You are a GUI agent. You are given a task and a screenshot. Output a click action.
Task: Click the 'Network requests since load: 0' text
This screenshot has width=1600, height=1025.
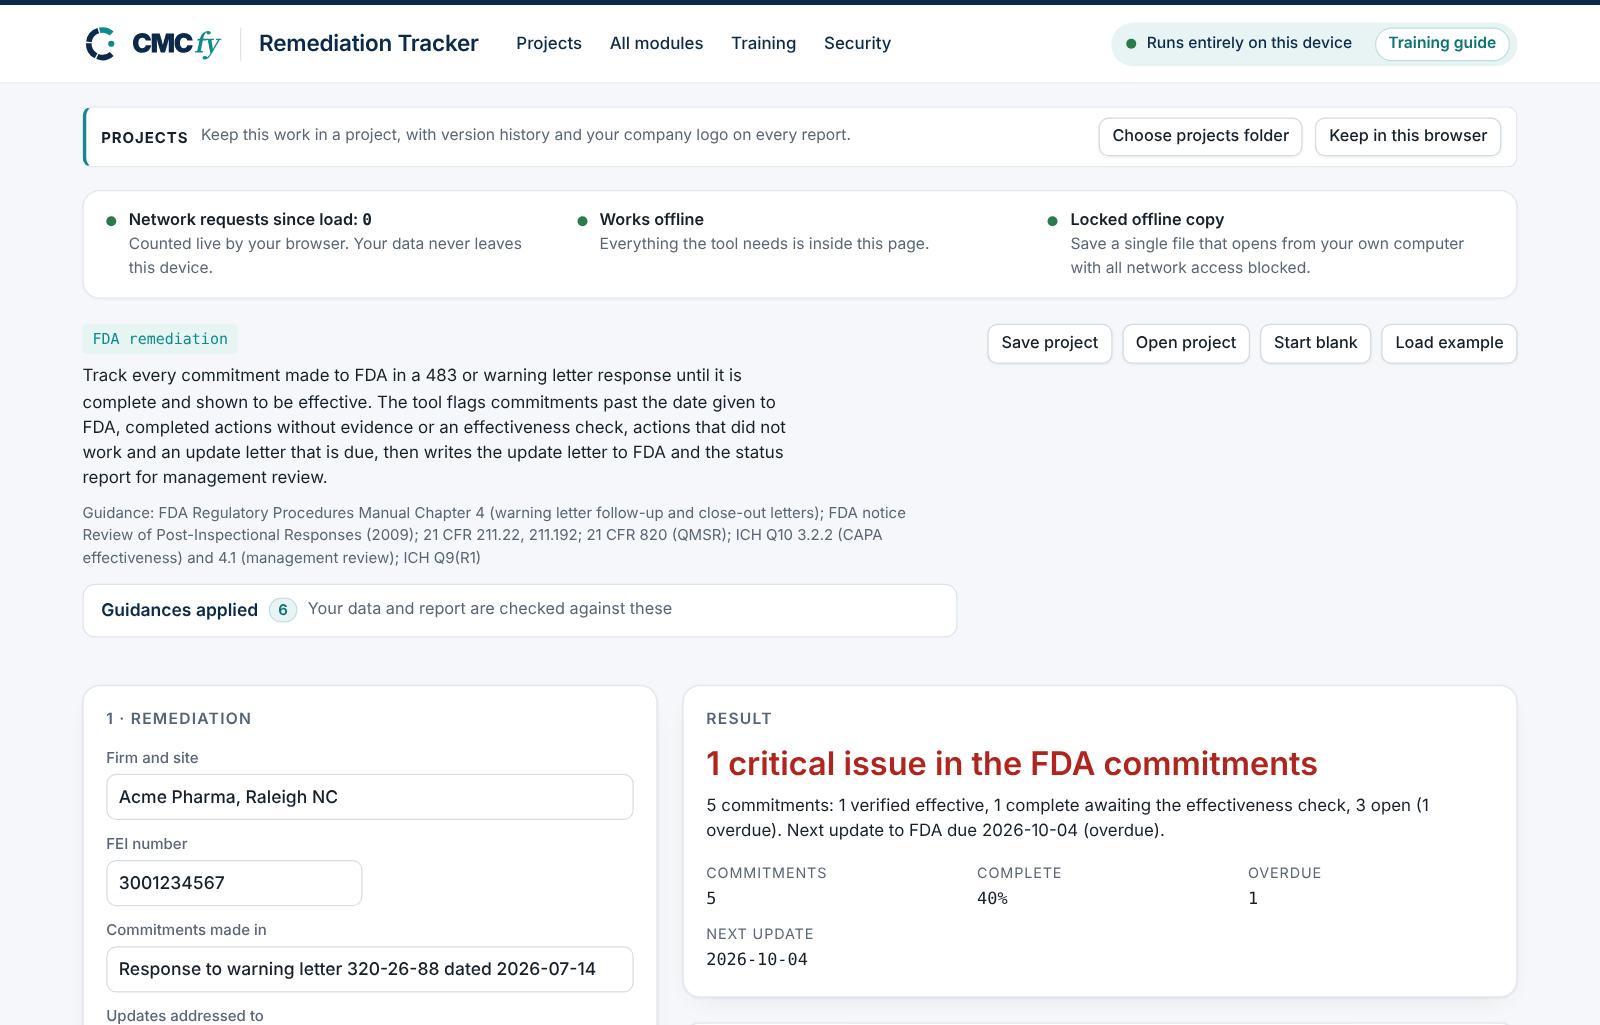point(250,219)
